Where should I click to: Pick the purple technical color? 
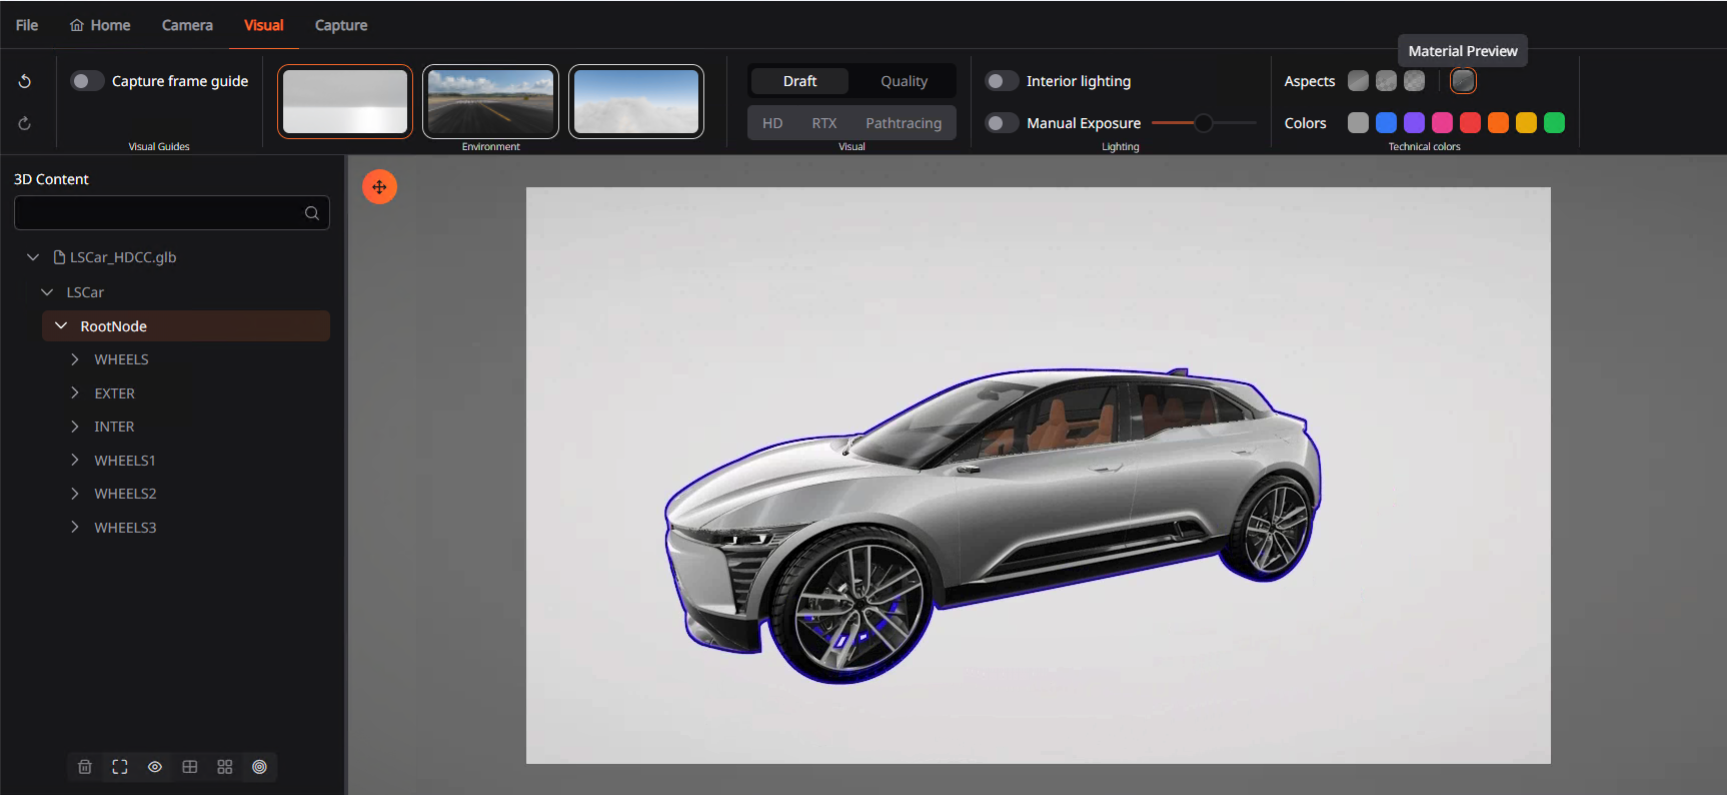click(x=1414, y=123)
